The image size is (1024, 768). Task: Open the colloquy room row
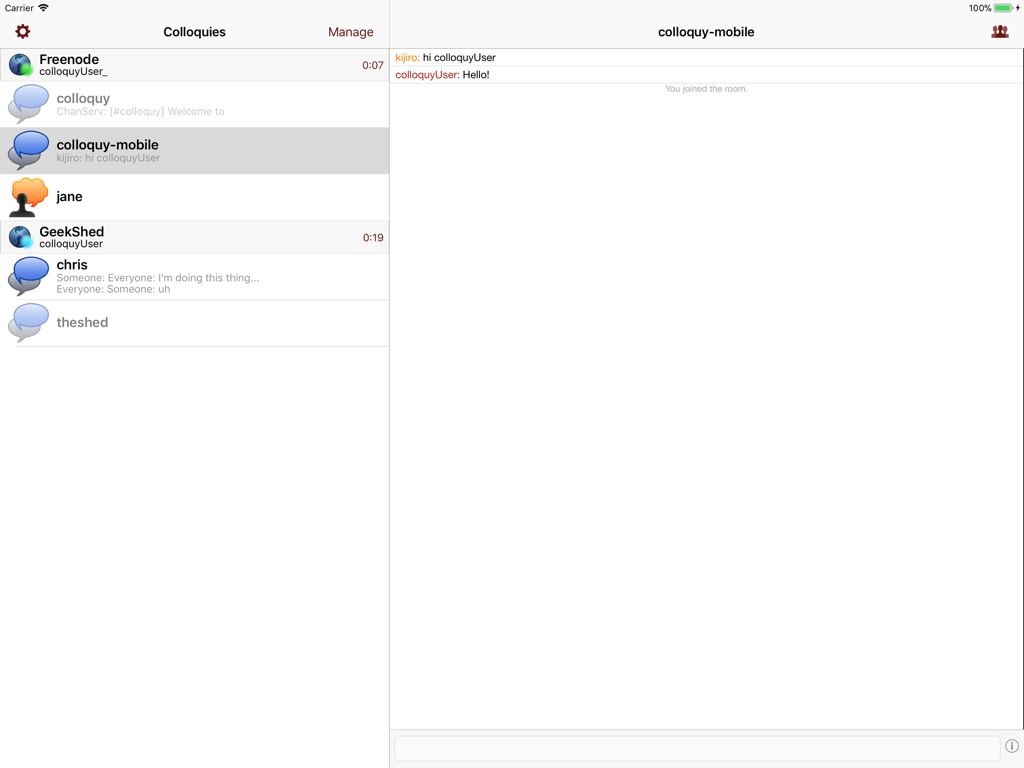pyautogui.click(x=195, y=104)
